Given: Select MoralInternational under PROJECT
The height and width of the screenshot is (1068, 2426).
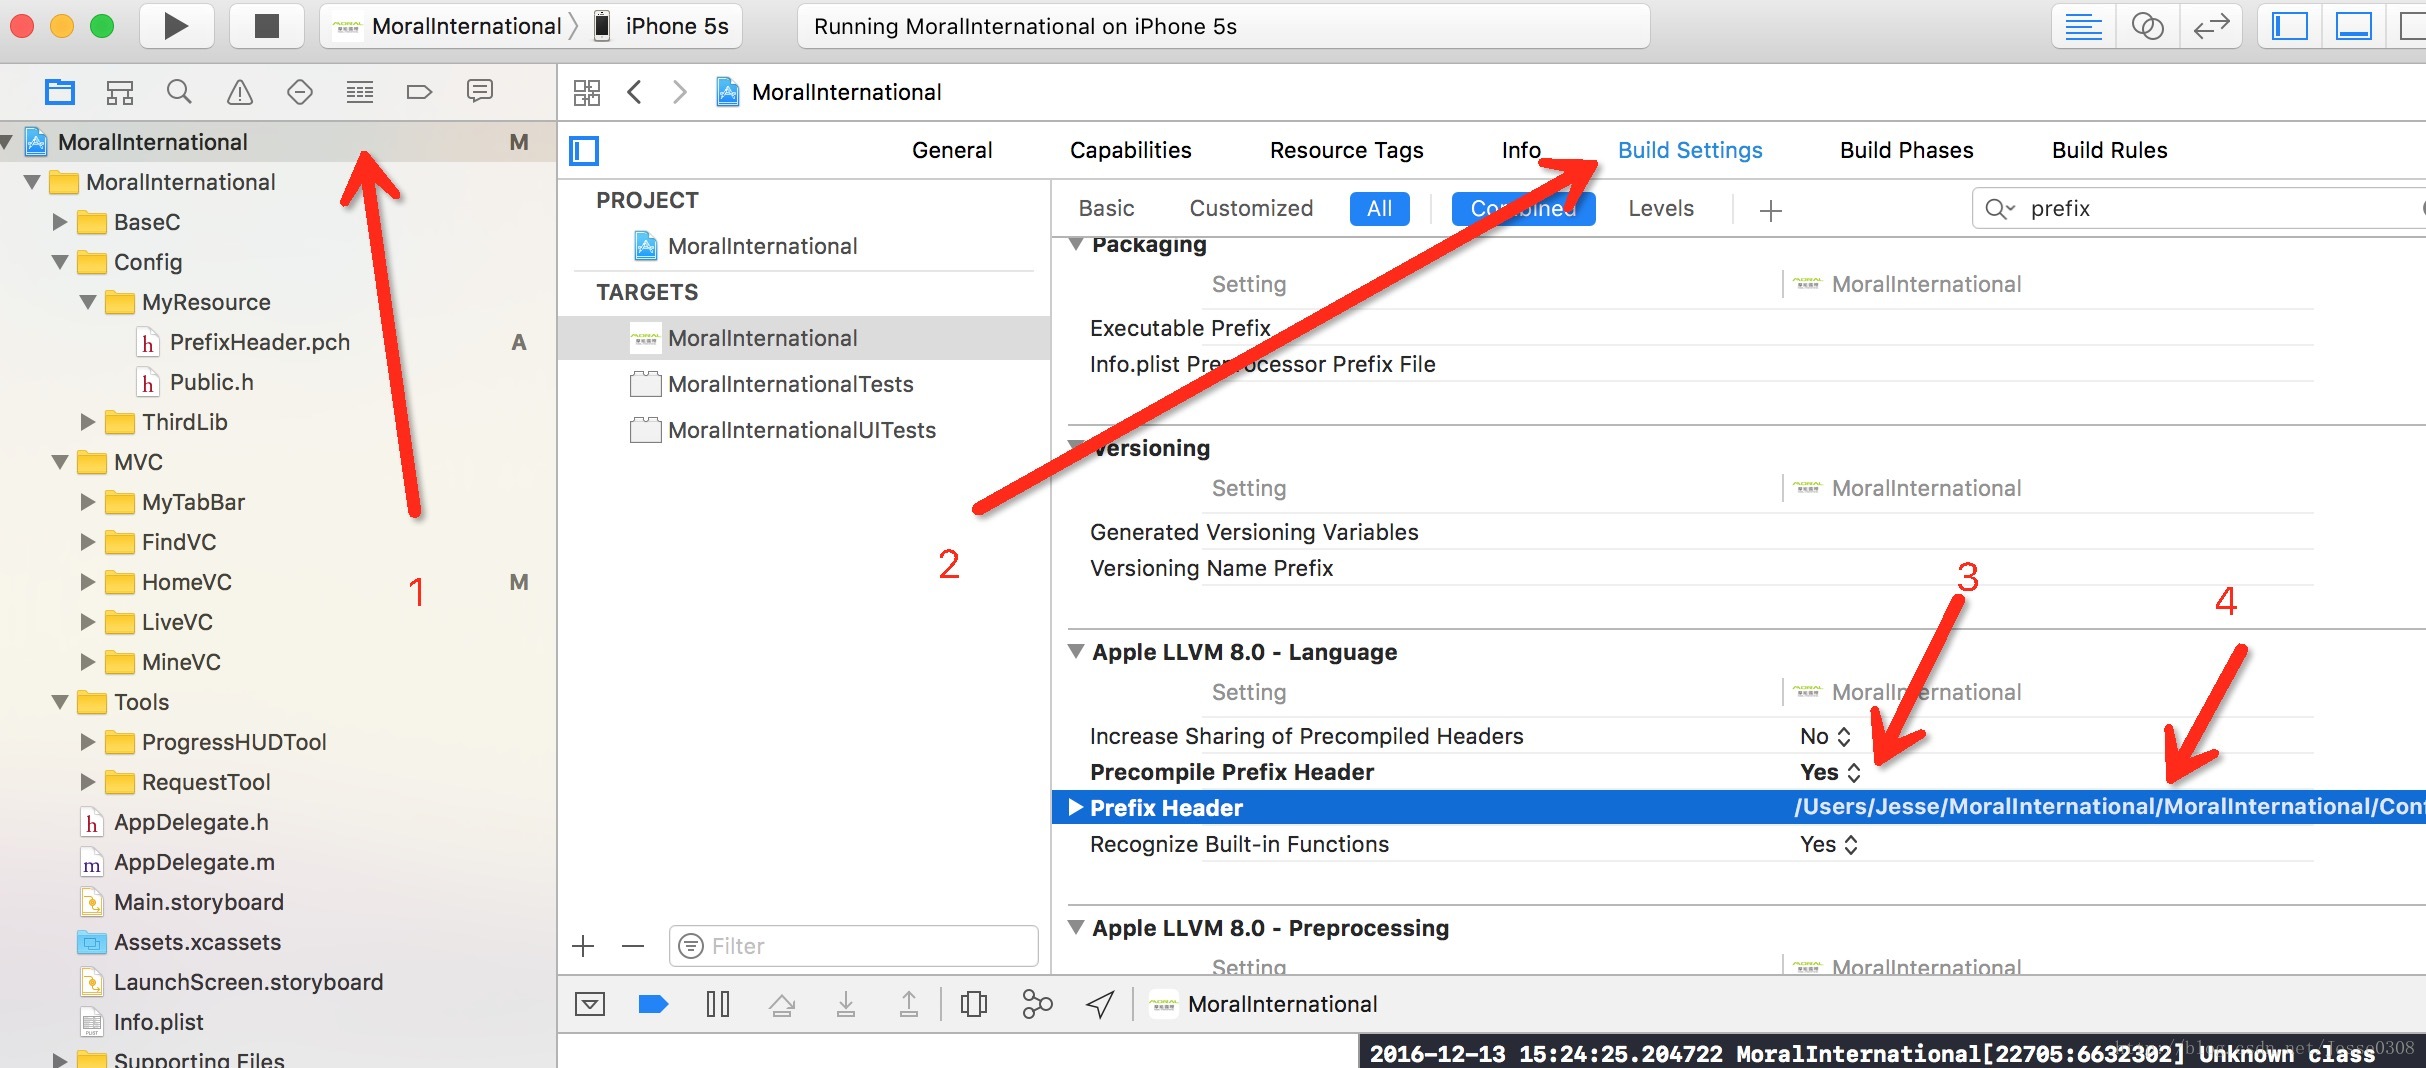Looking at the screenshot, I should point(762,247).
